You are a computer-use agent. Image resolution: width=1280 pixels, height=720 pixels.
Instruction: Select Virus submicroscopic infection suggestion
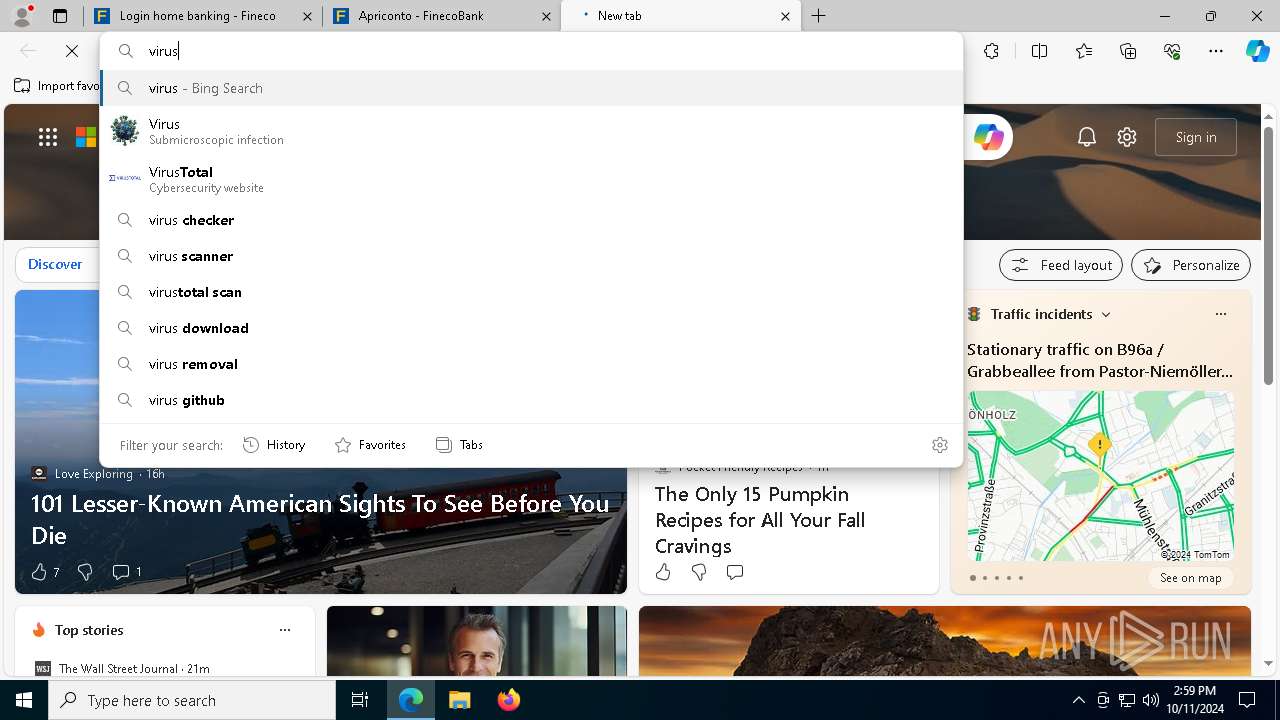click(531, 131)
